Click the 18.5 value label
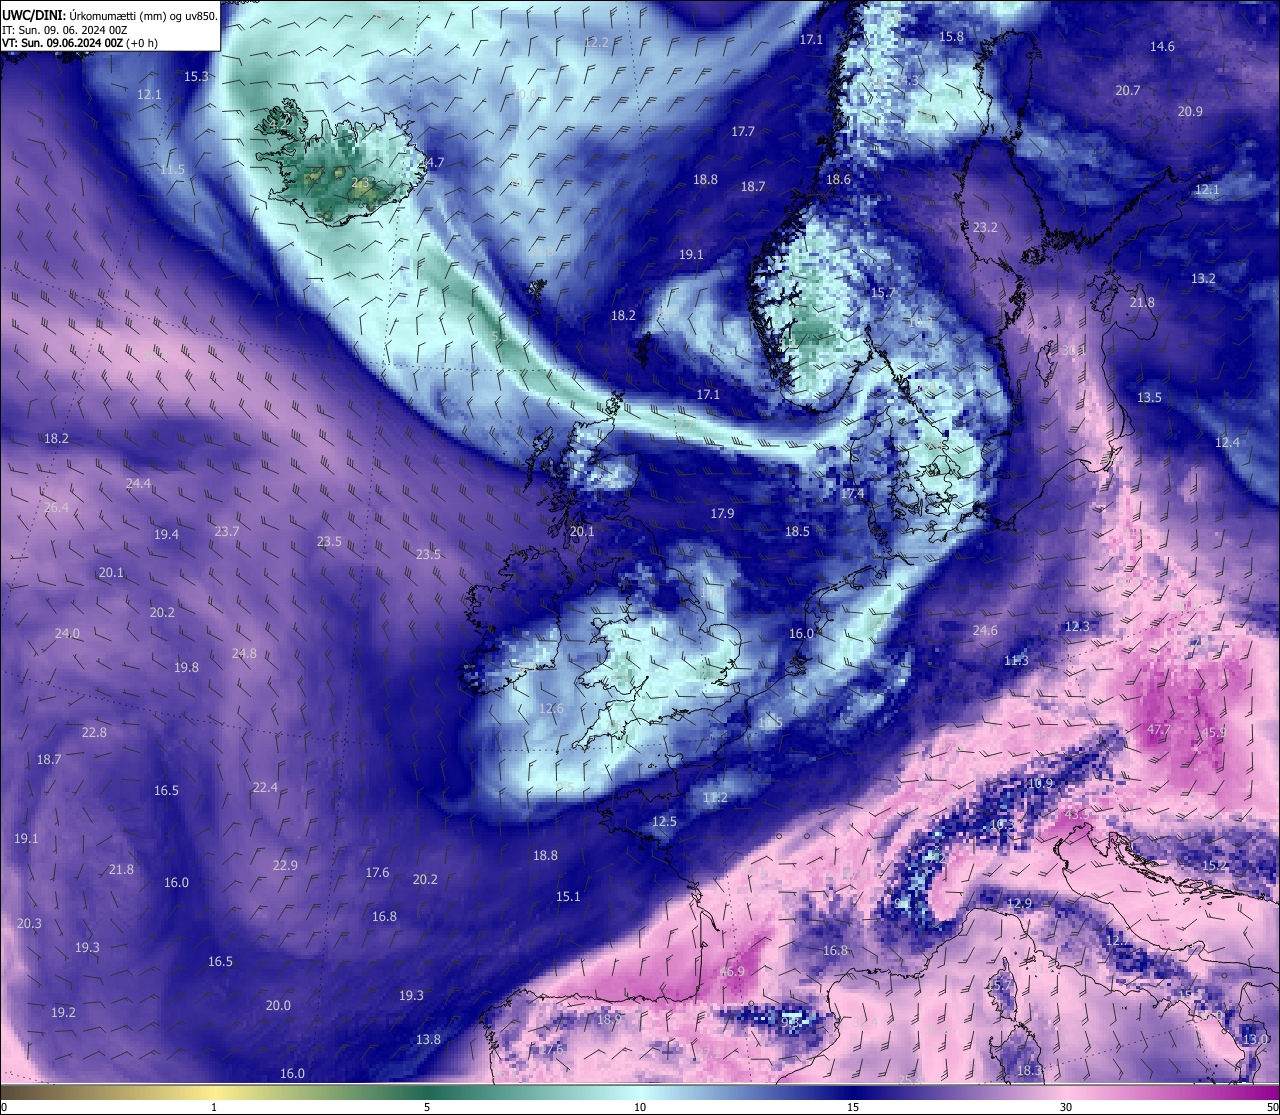Screen dimensions: 1280x1115 click(797, 531)
